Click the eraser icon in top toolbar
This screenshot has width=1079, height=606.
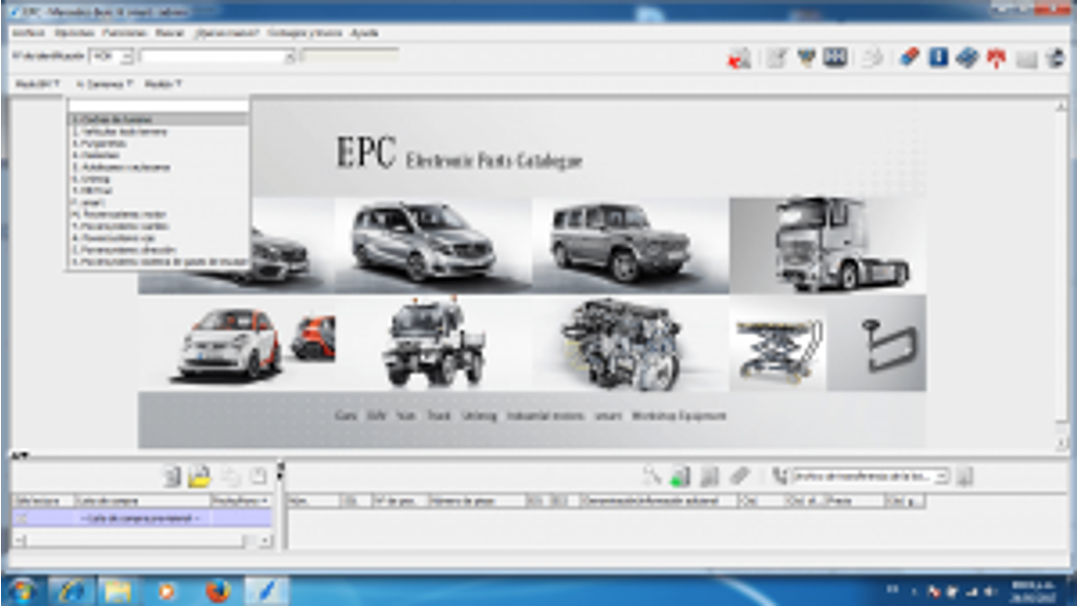pos(908,58)
